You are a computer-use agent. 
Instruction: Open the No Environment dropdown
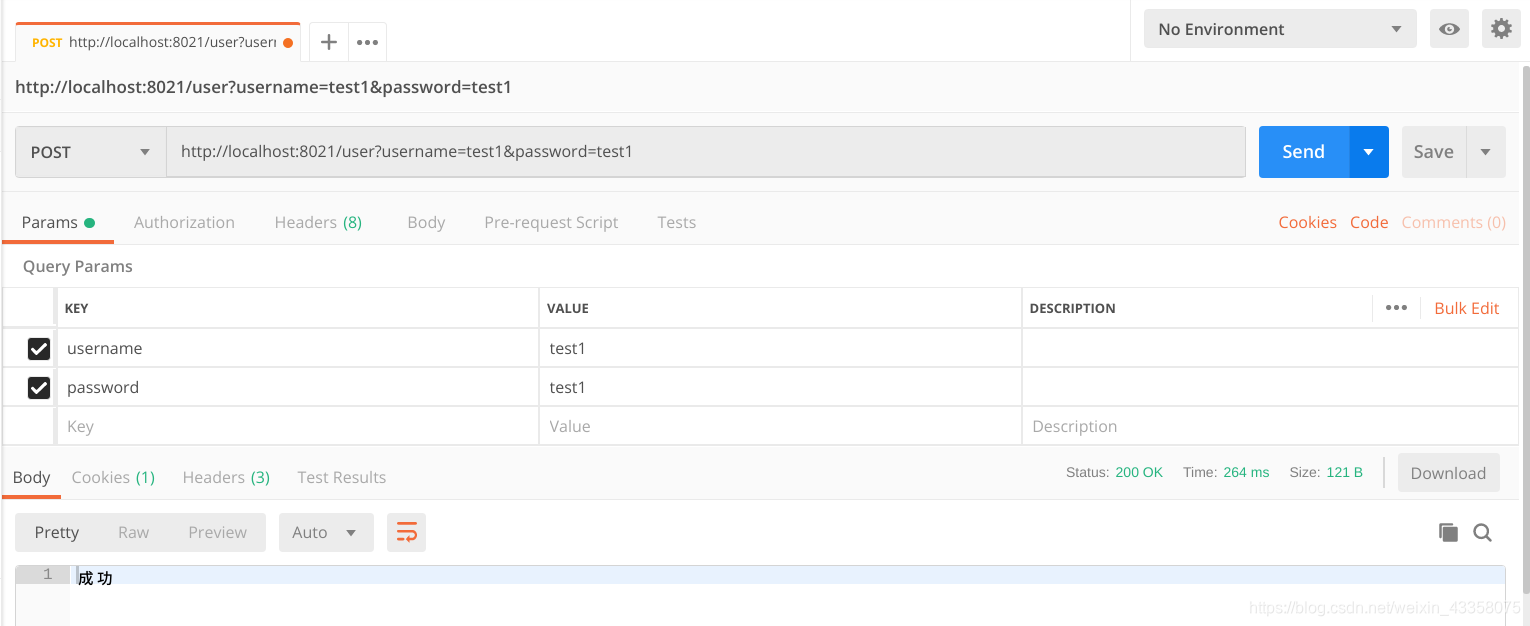tap(1280, 29)
